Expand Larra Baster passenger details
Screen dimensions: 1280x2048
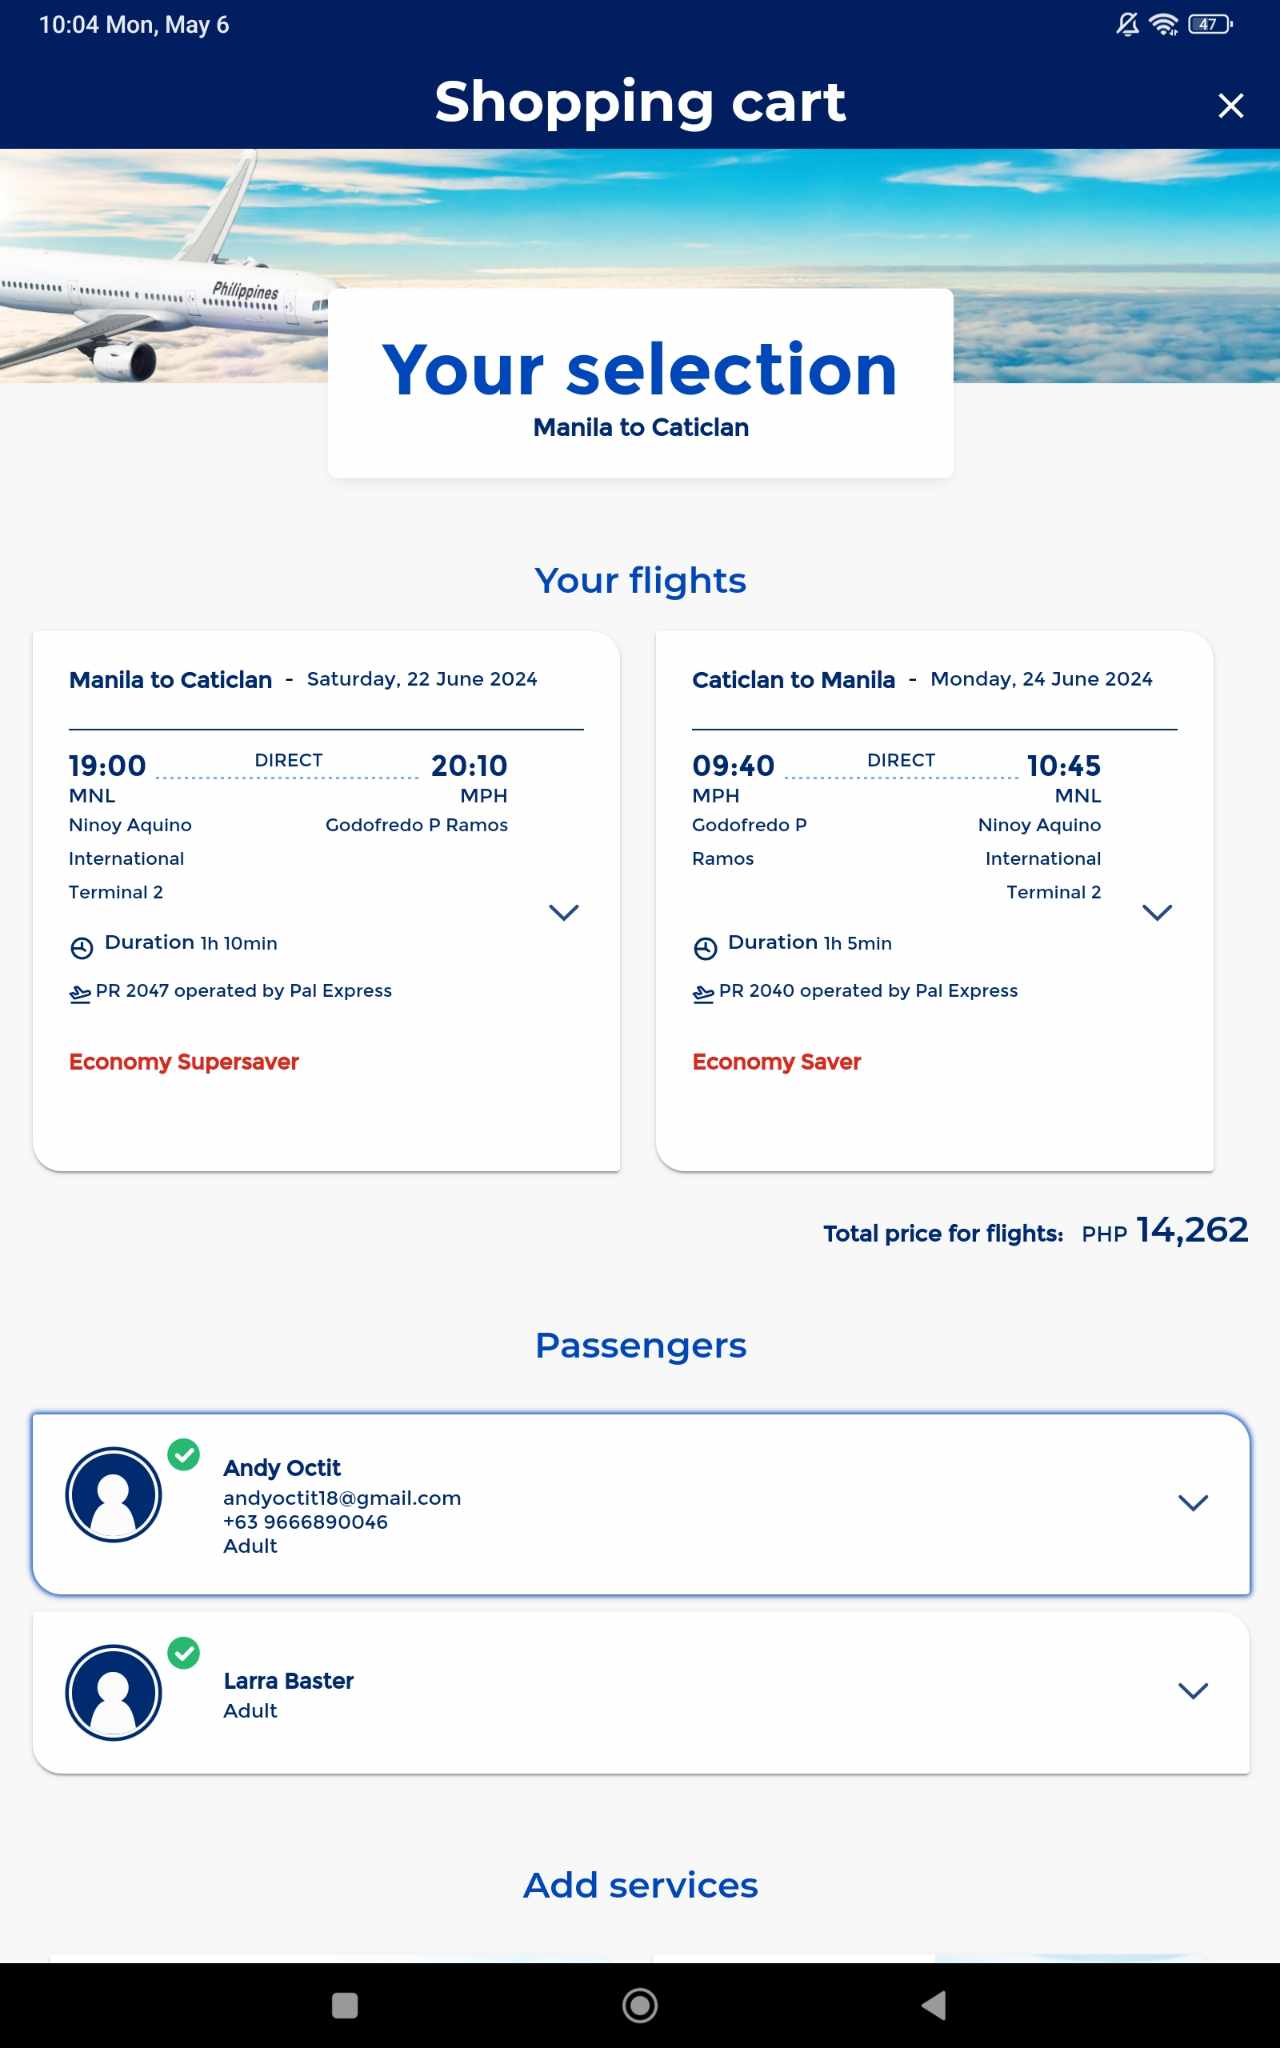tap(1193, 1690)
